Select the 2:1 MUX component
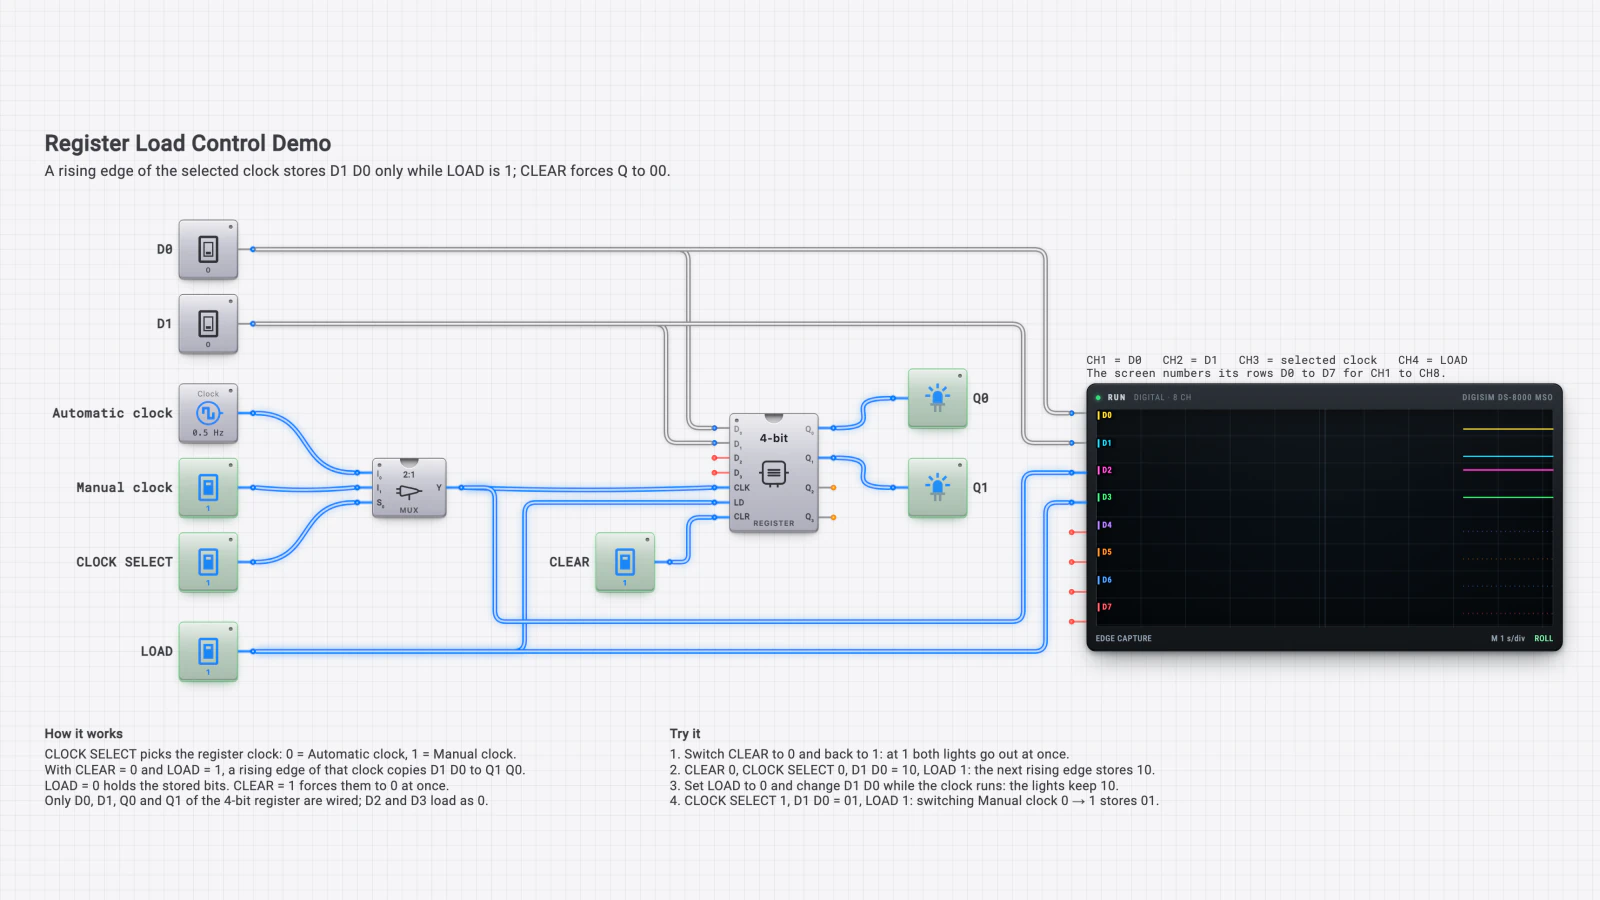The image size is (1600, 900). point(409,488)
